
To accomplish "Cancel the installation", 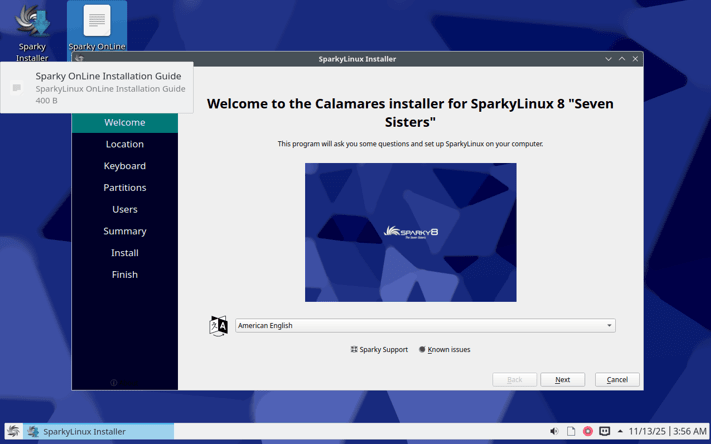I will coord(617,380).
